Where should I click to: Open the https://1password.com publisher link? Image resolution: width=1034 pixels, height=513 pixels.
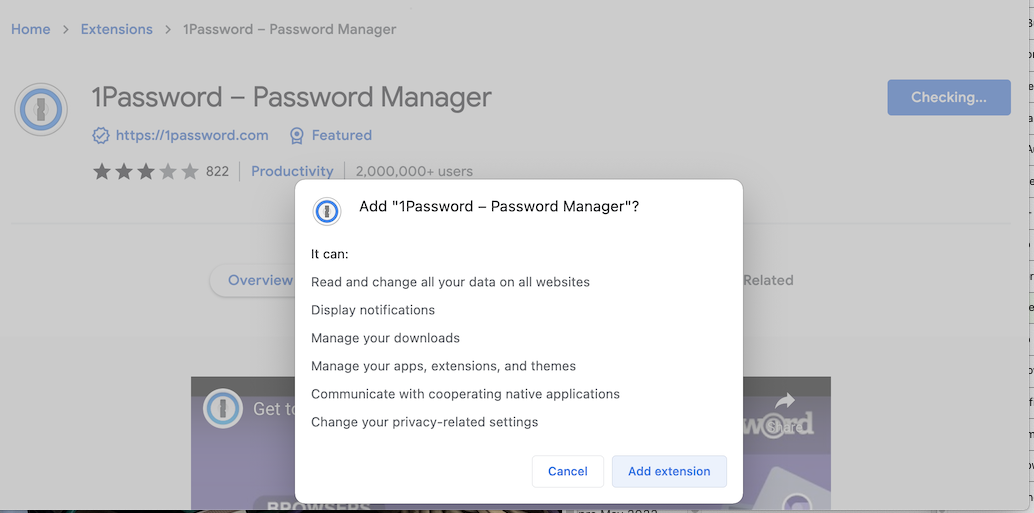(192, 136)
